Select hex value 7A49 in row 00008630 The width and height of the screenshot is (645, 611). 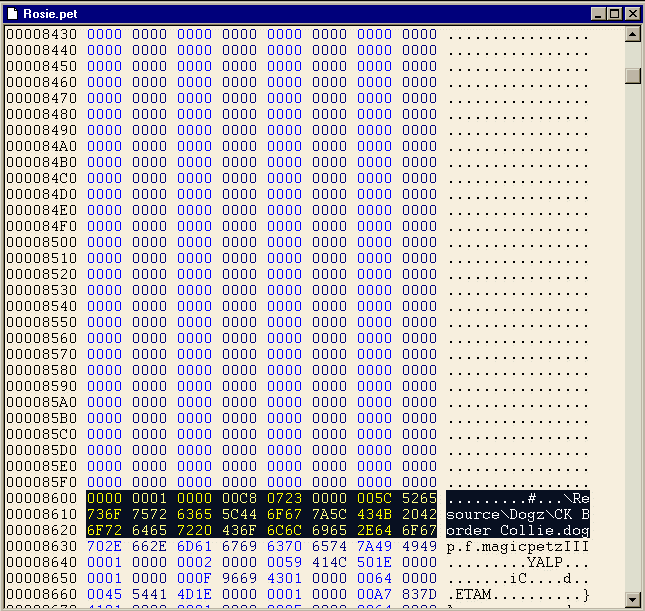pyautogui.click(x=374, y=546)
